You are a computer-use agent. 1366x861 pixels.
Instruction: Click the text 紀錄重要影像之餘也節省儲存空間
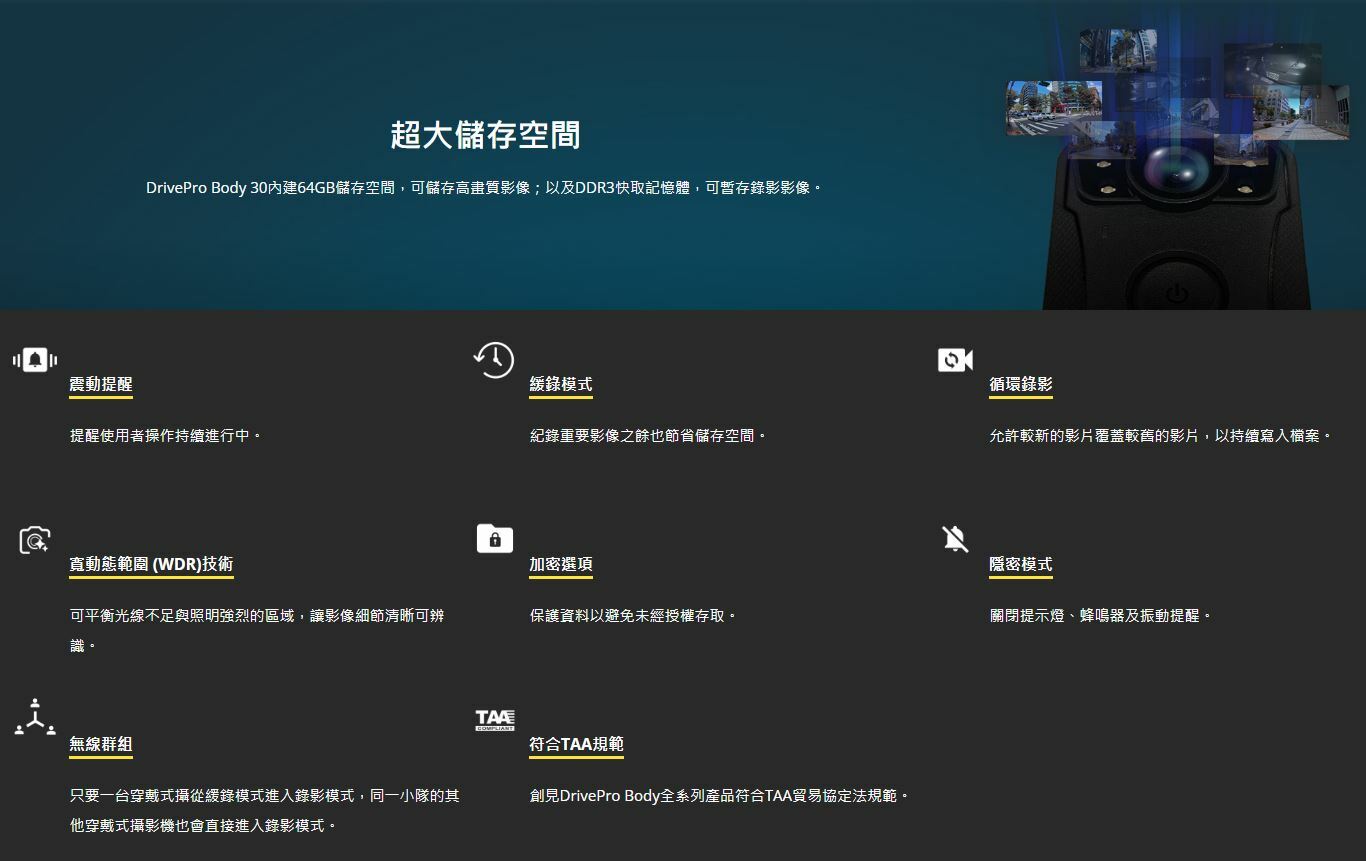[x=649, y=436]
